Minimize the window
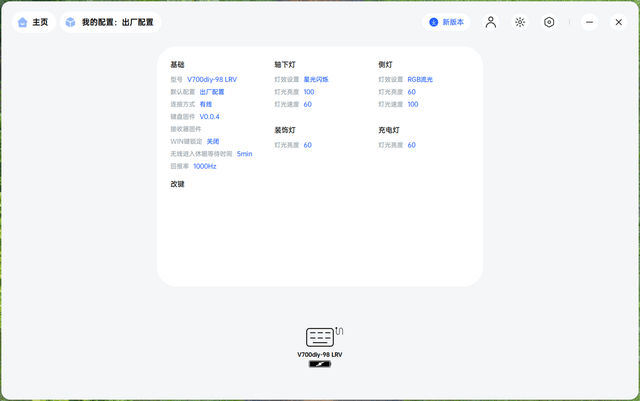The height and width of the screenshot is (401, 640). click(589, 22)
